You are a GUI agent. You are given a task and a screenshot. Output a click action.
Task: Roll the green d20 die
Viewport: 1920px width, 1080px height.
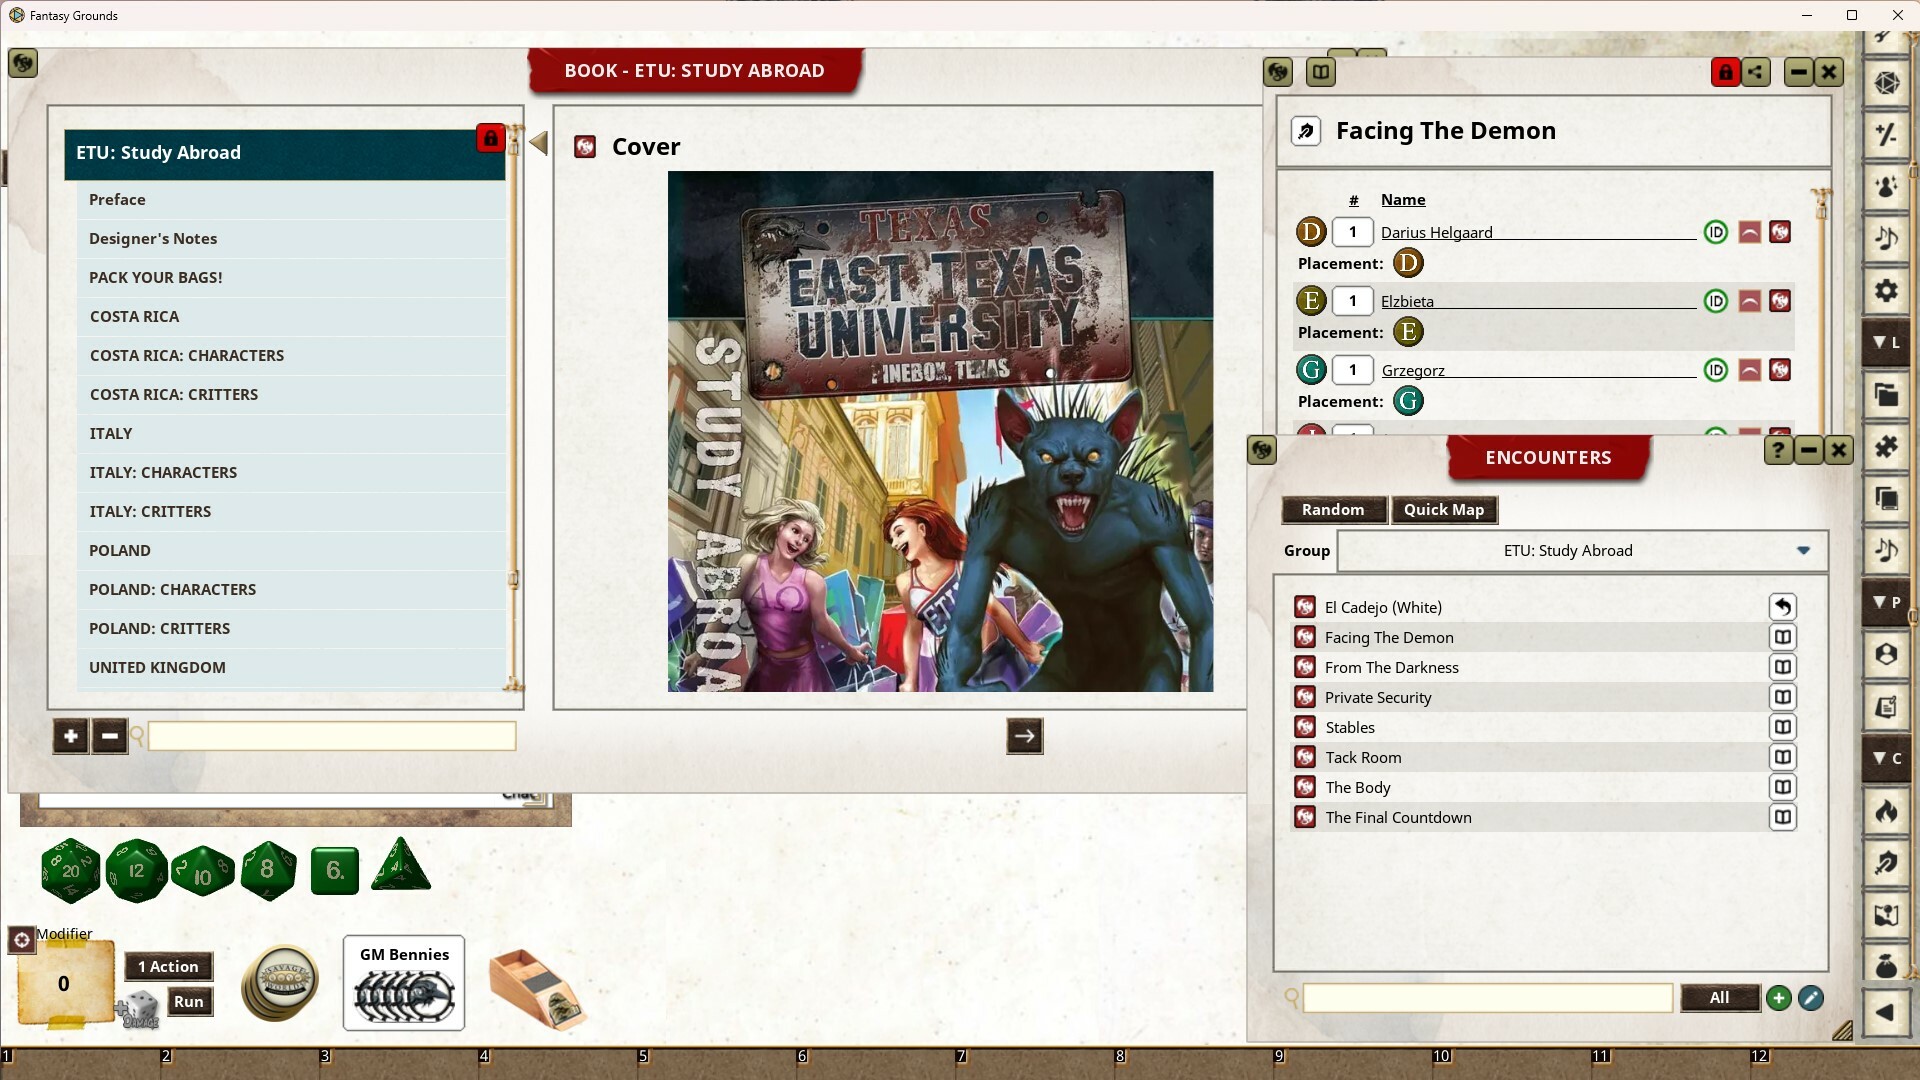(x=71, y=870)
